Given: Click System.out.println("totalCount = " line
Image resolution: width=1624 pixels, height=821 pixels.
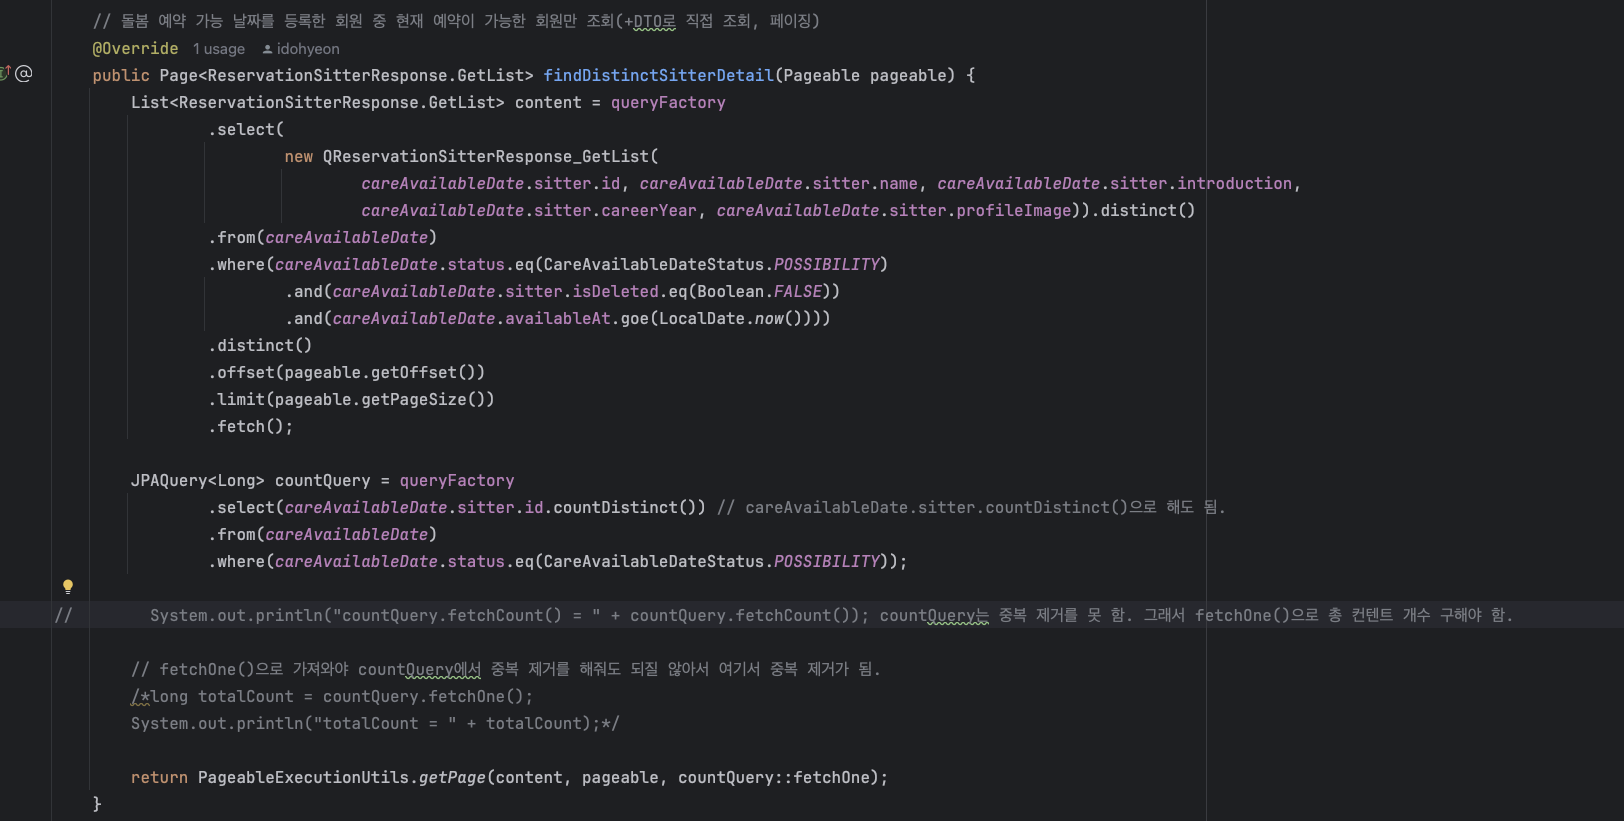Looking at the screenshot, I should click(x=375, y=724).
